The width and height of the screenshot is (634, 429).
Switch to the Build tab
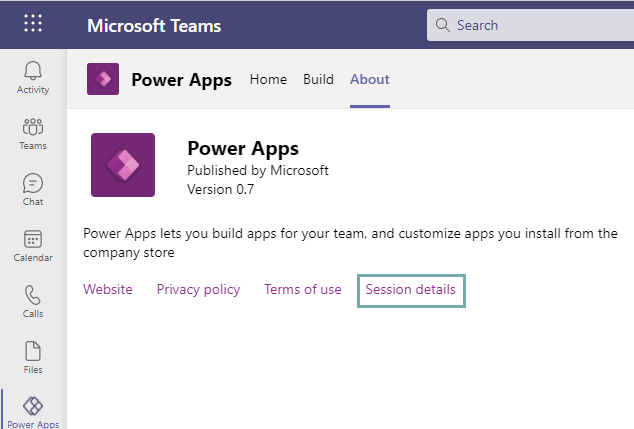pos(318,79)
